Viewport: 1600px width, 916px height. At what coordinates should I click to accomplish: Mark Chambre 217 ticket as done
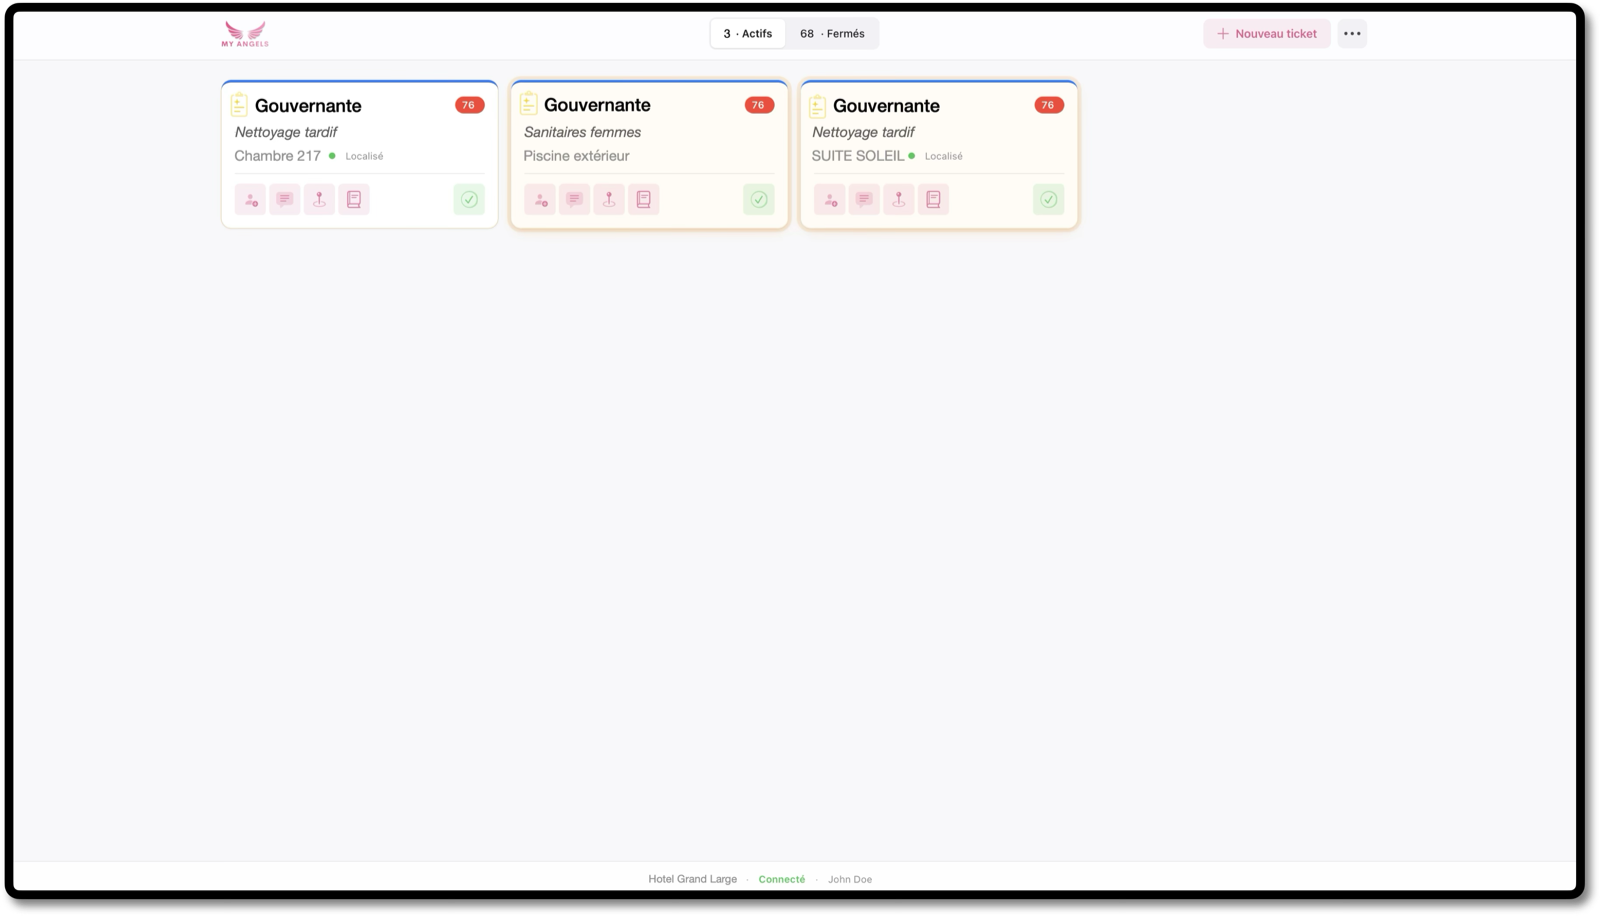(x=469, y=199)
